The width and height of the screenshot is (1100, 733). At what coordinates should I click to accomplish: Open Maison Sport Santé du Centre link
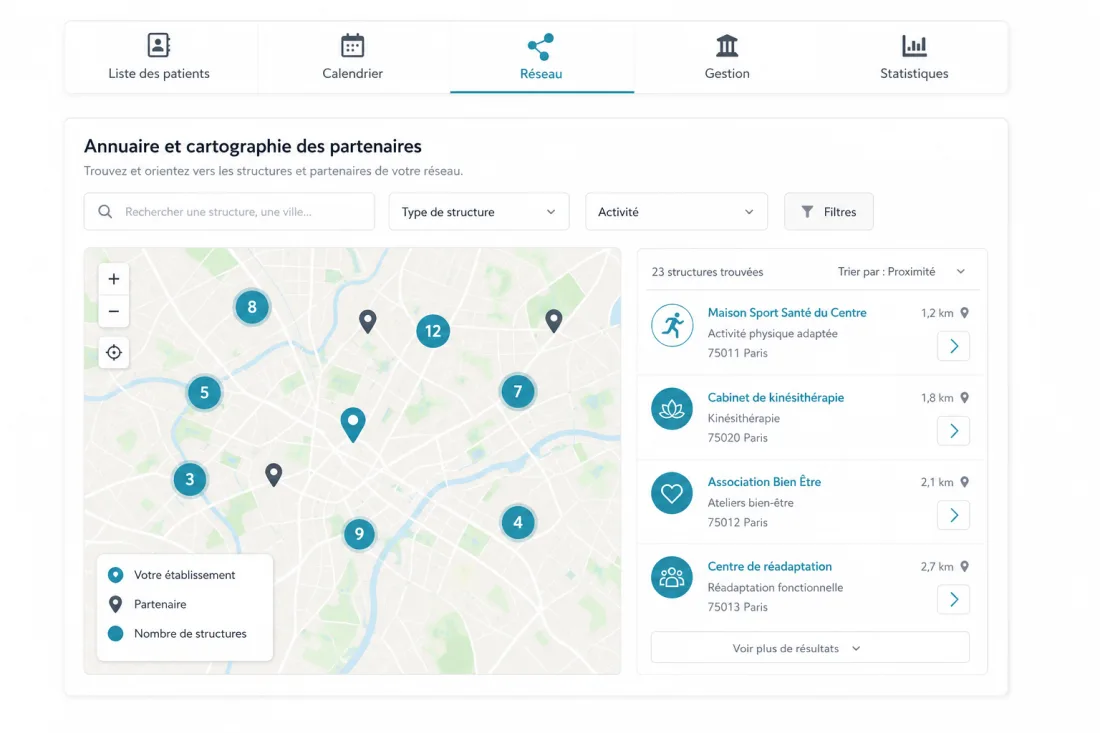click(786, 313)
